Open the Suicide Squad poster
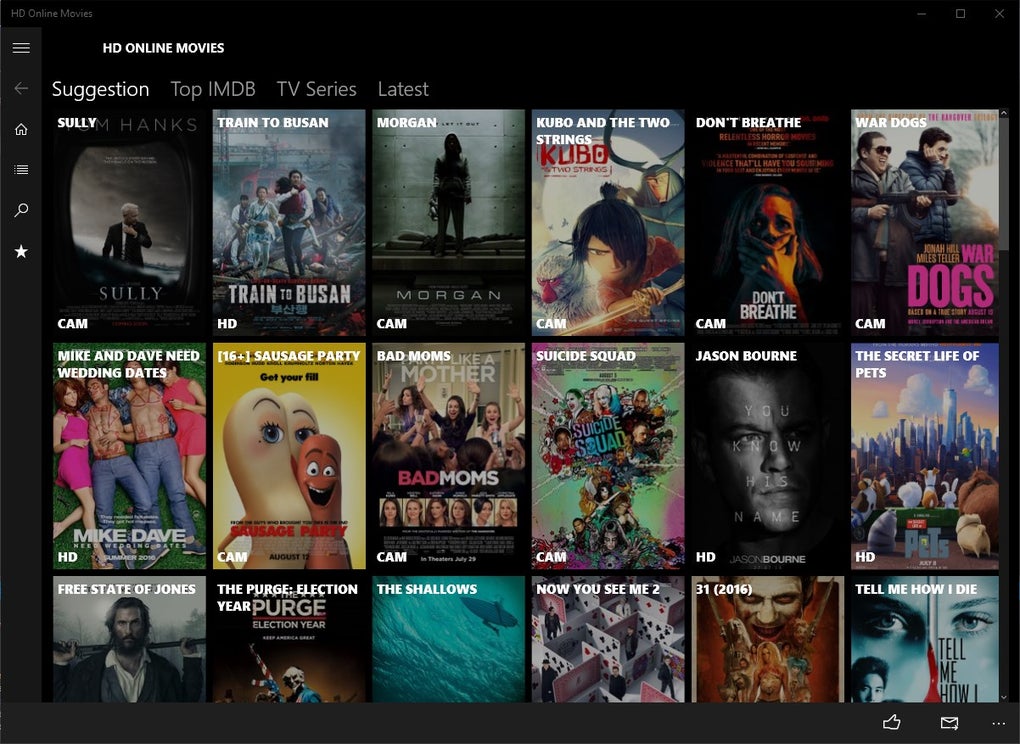The height and width of the screenshot is (744, 1020). click(608, 456)
